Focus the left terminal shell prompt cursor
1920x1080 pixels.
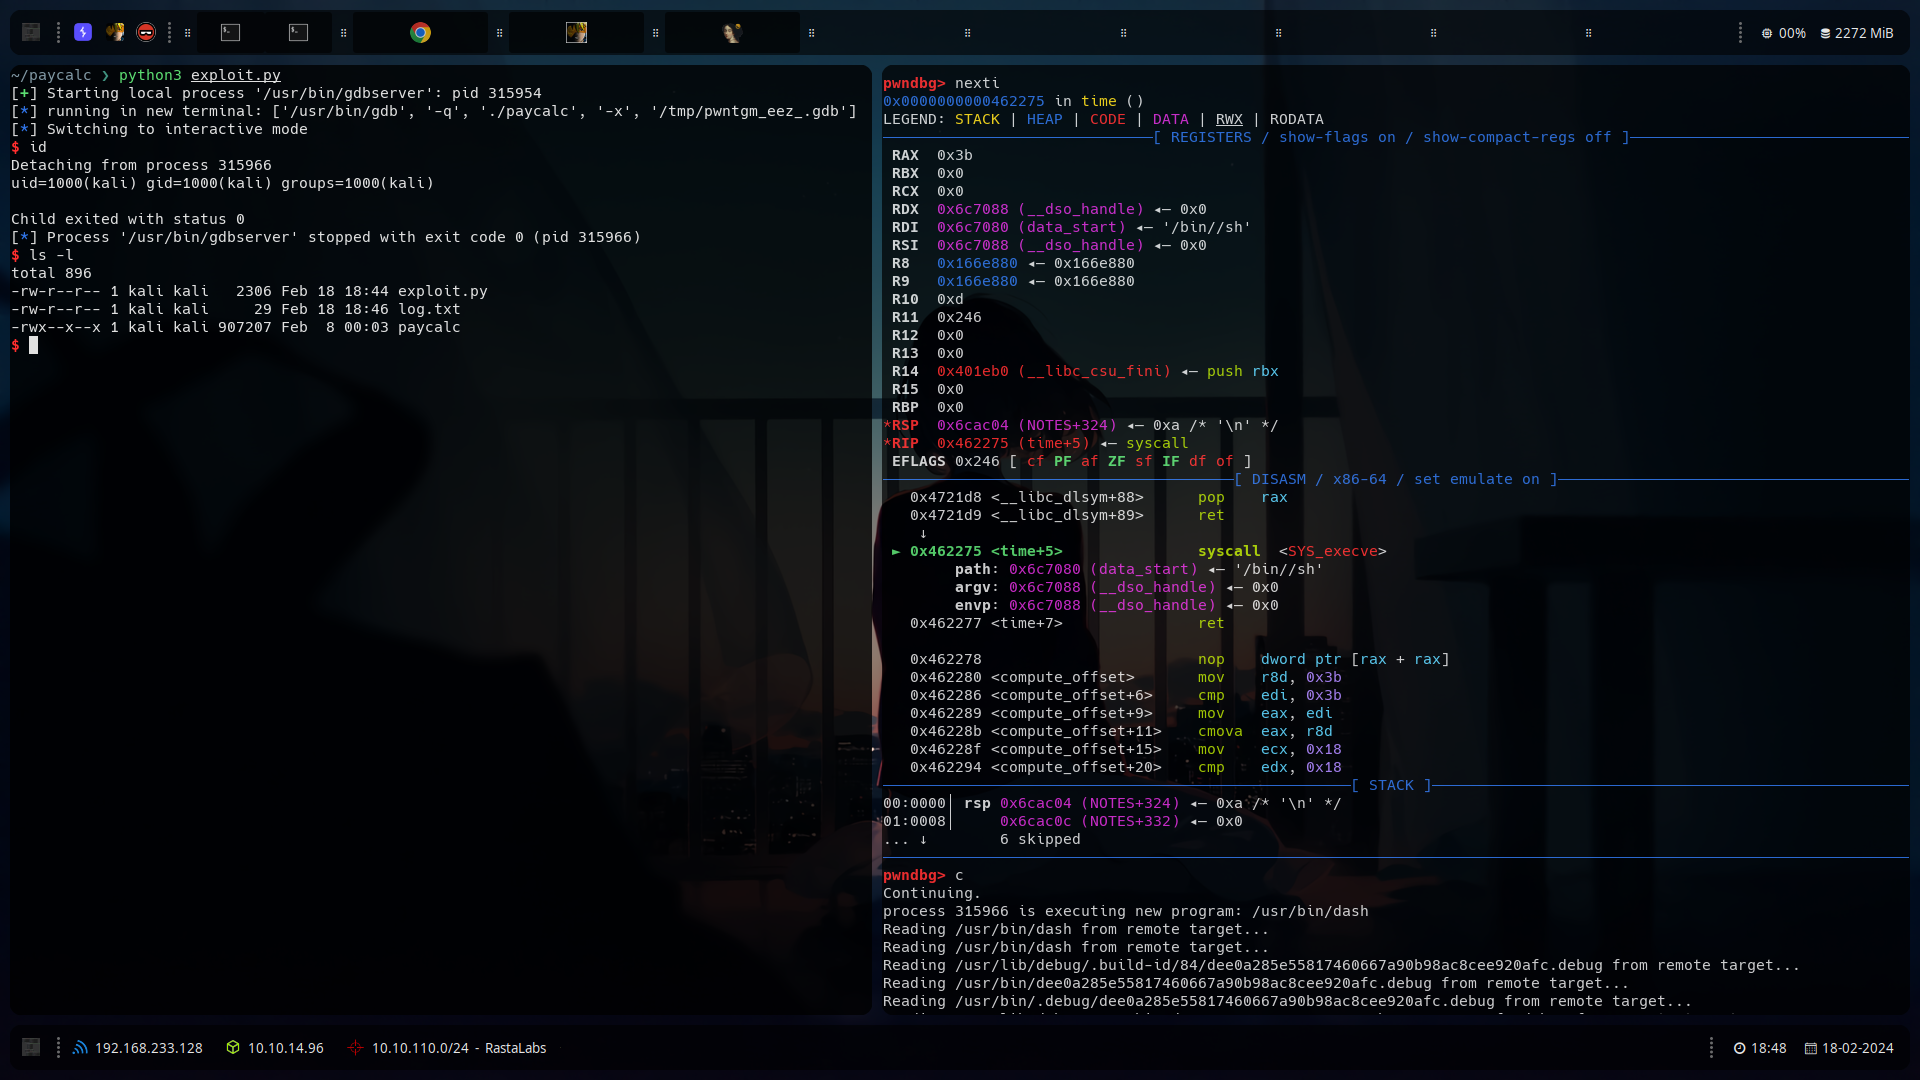pos(33,345)
